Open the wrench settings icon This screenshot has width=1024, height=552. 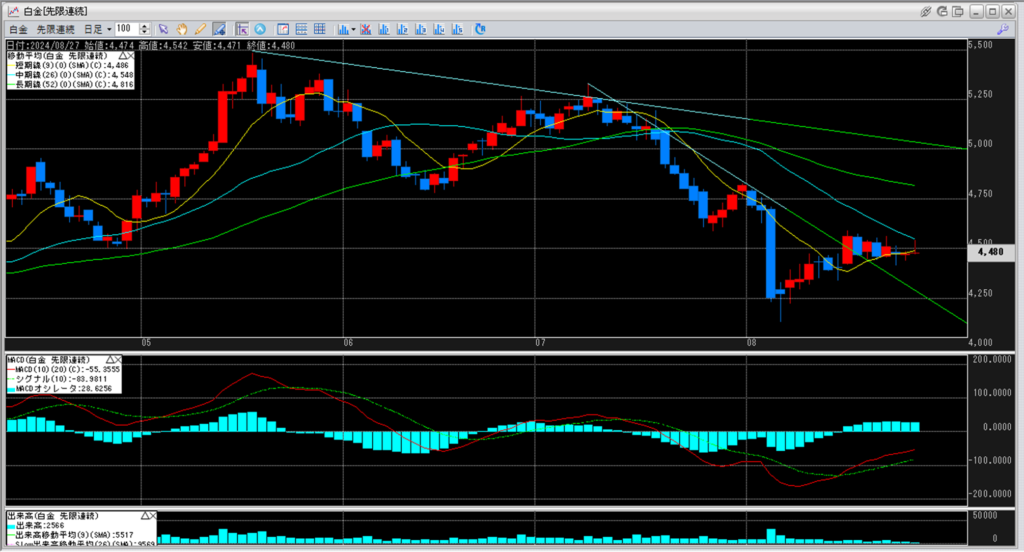(x=1002, y=29)
